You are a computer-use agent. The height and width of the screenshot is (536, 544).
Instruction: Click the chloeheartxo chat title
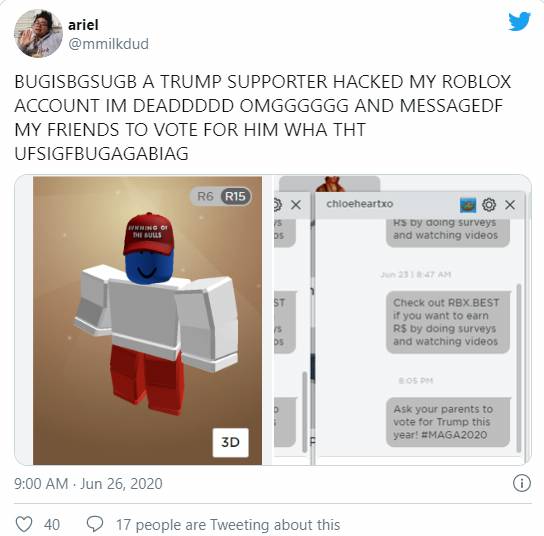point(359,204)
